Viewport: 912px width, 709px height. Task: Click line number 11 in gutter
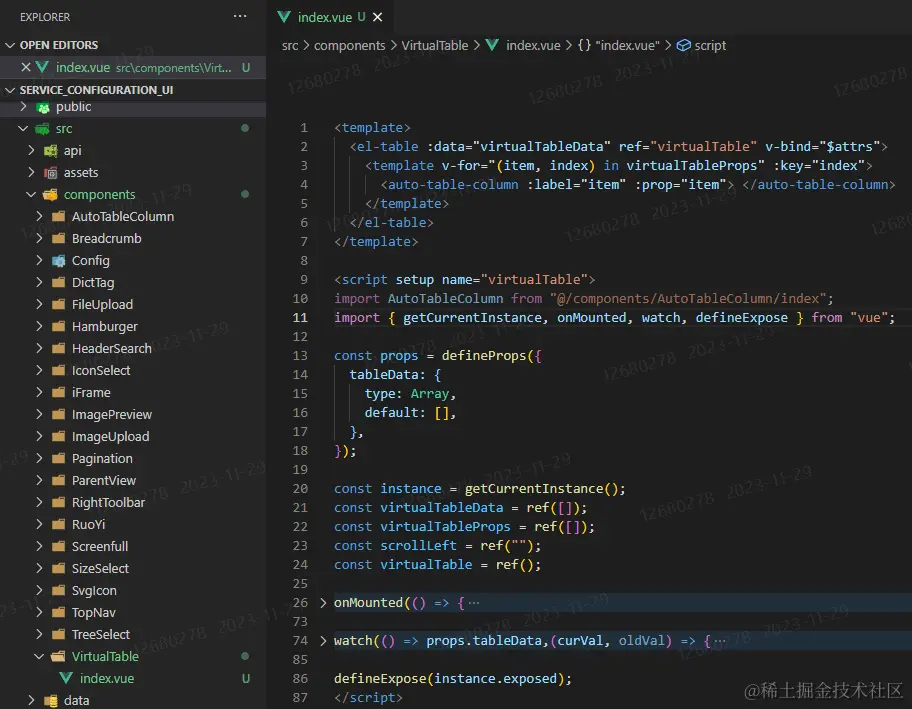tap(300, 318)
